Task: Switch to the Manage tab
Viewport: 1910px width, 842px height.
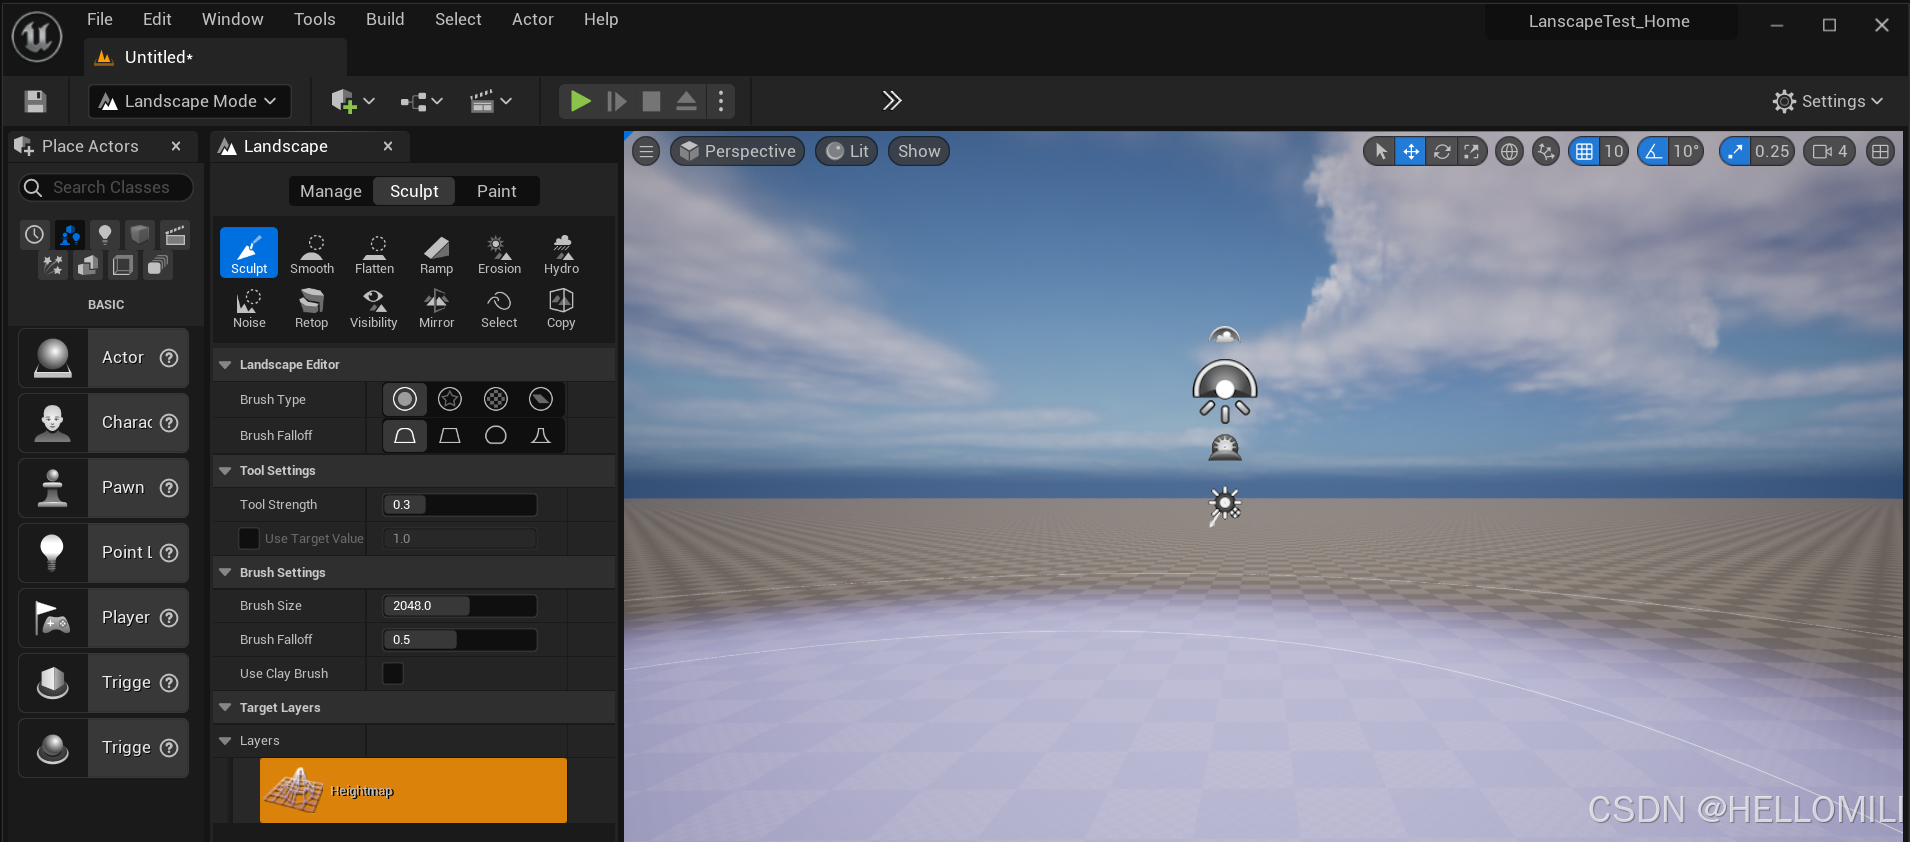Action: 331,191
